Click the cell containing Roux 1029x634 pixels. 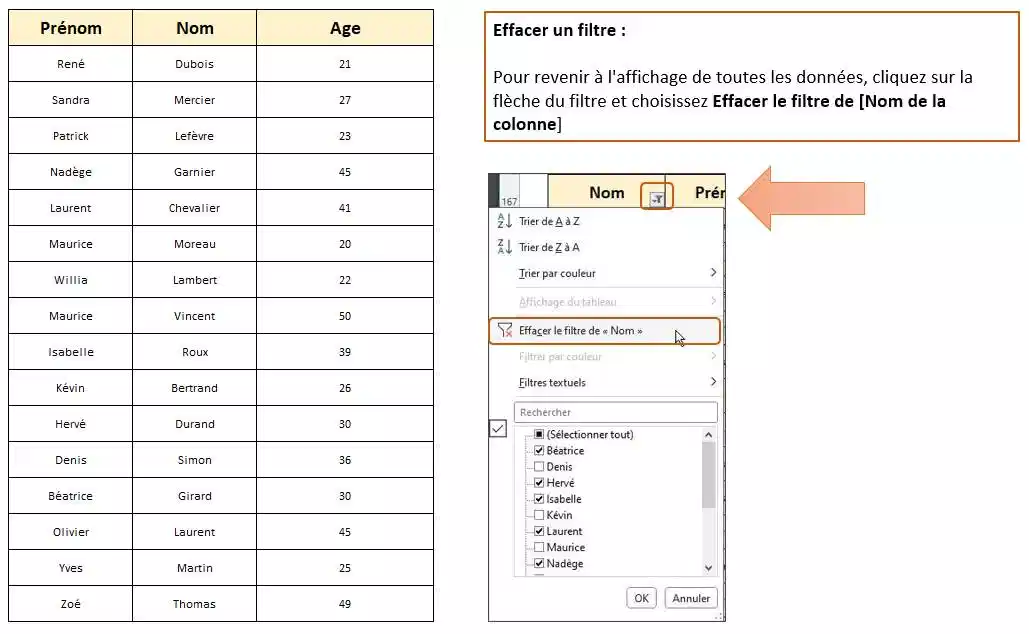point(195,352)
